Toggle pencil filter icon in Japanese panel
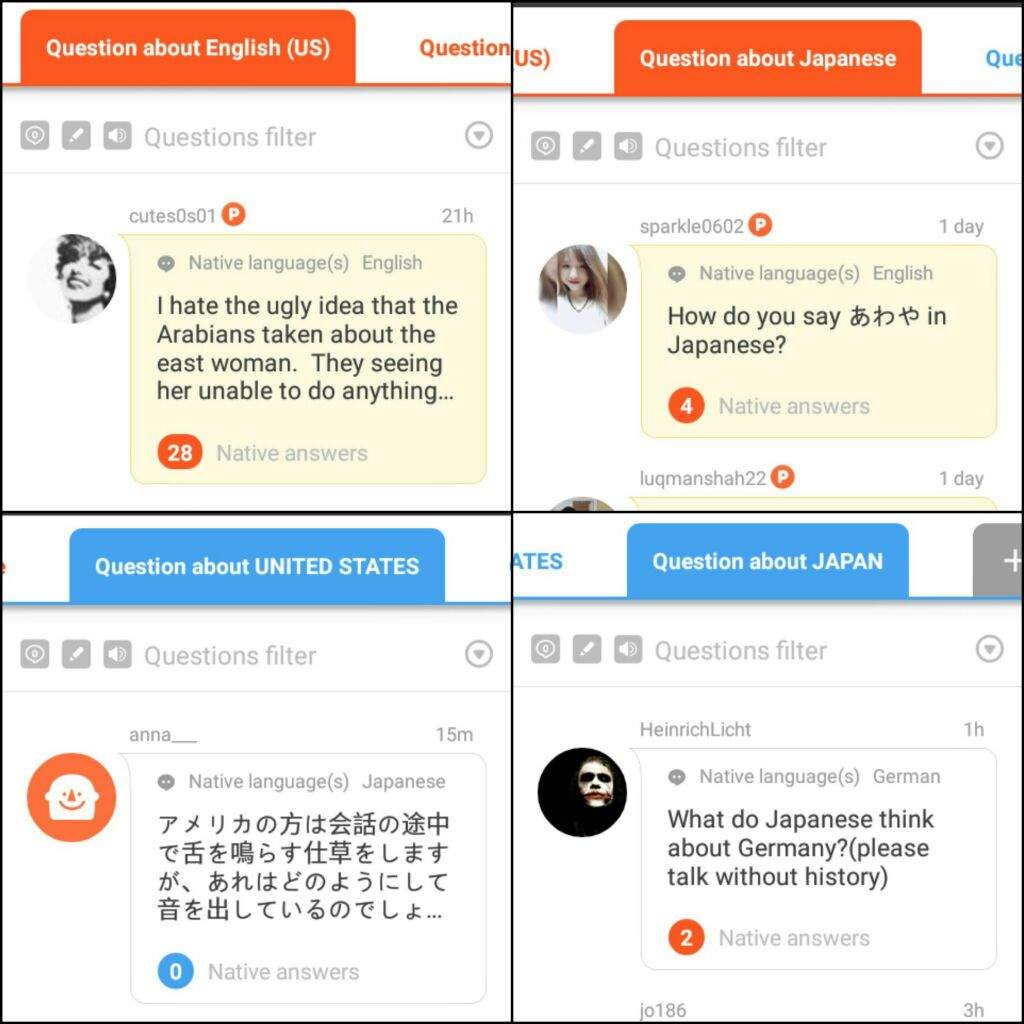Image resolution: width=1024 pixels, height=1024 pixels. pos(586,146)
